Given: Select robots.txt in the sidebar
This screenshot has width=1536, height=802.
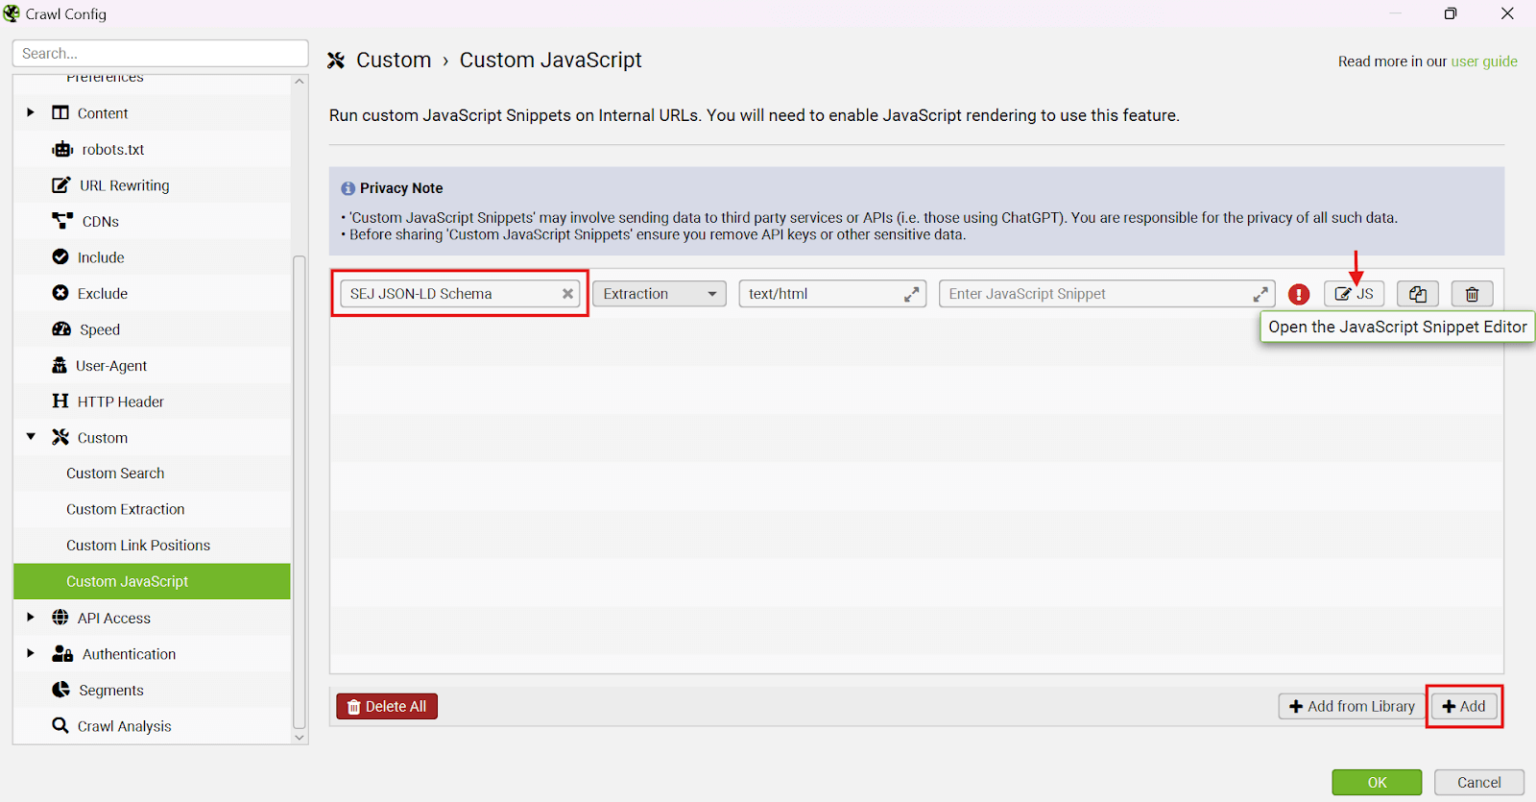Looking at the screenshot, I should point(114,149).
